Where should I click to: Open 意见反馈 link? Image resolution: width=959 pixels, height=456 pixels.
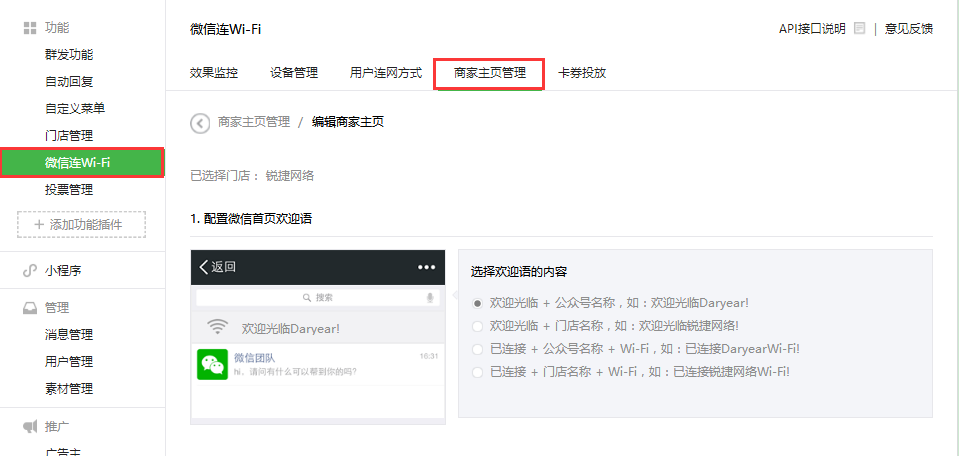[908, 29]
